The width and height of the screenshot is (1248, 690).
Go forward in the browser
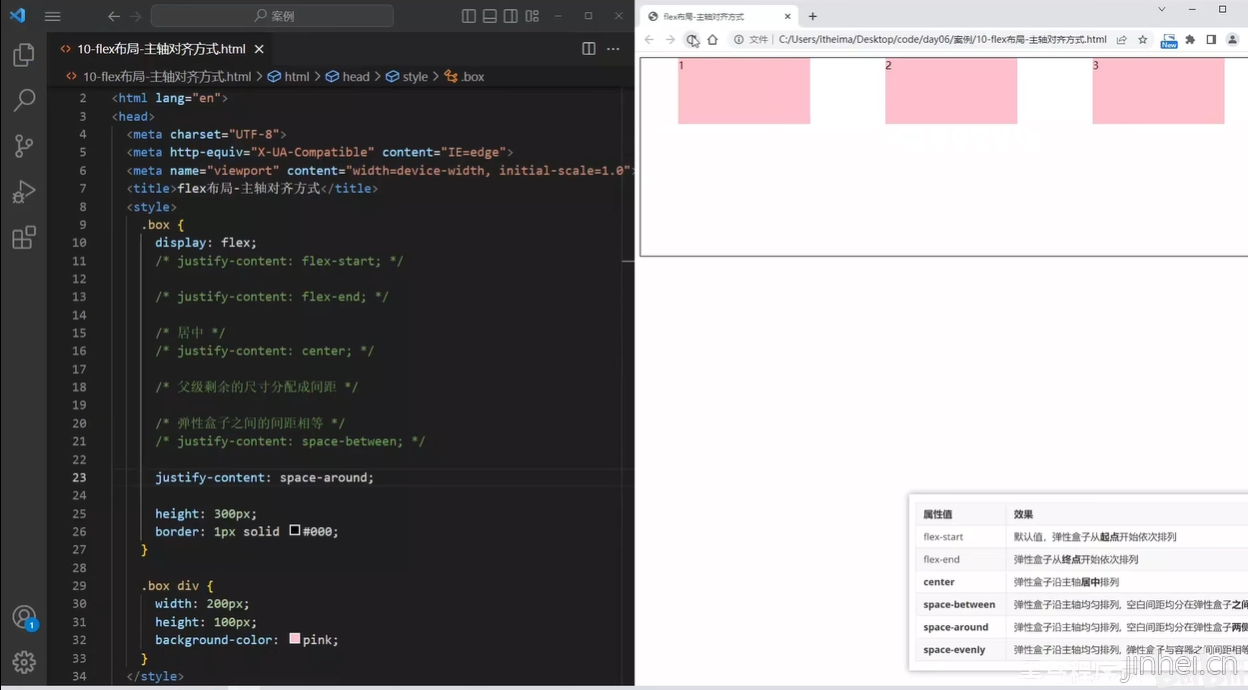(x=670, y=40)
